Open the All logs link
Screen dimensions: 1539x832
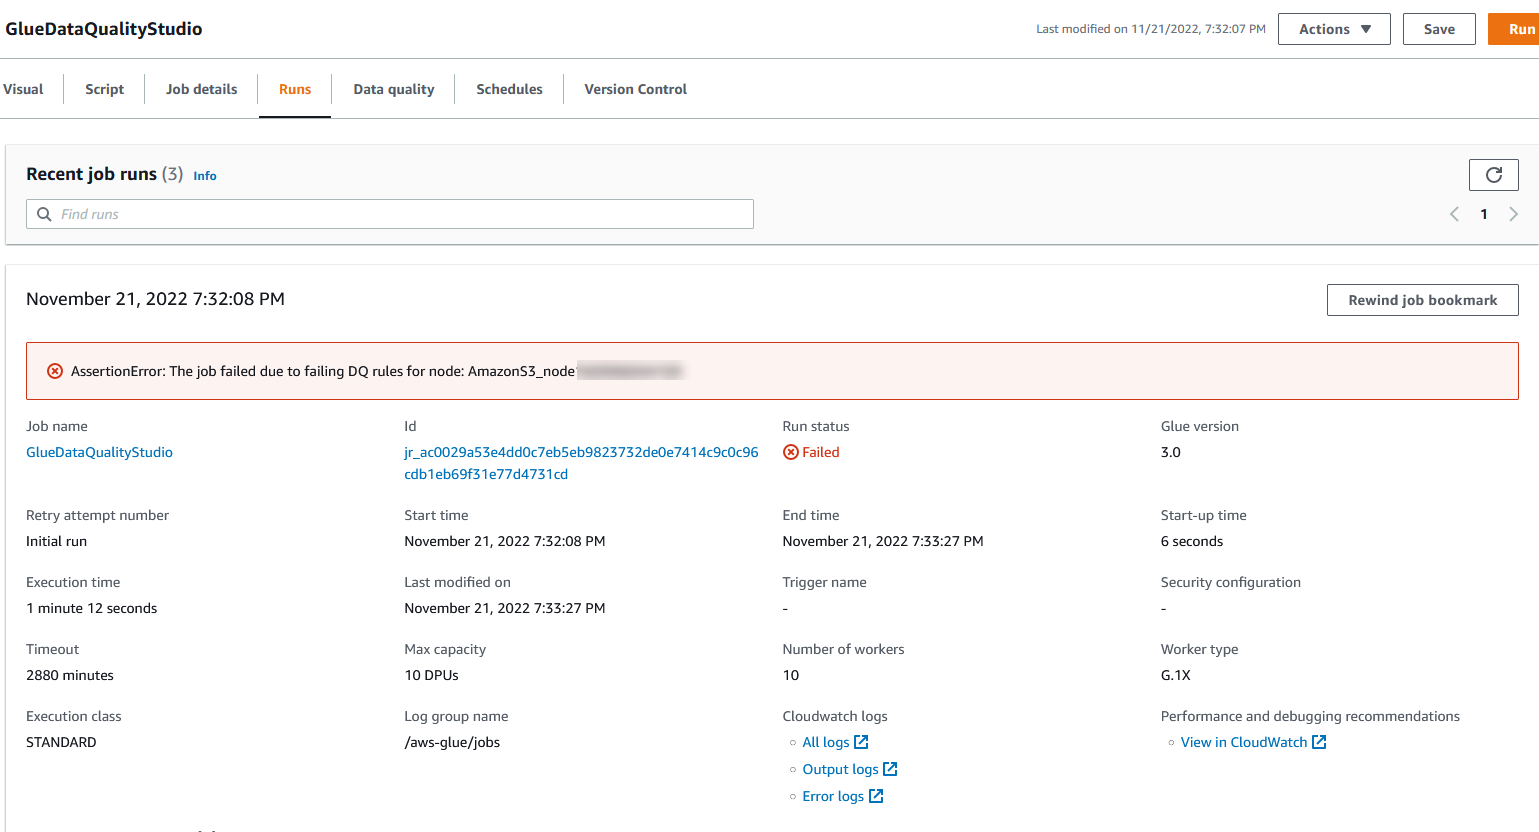pos(826,742)
